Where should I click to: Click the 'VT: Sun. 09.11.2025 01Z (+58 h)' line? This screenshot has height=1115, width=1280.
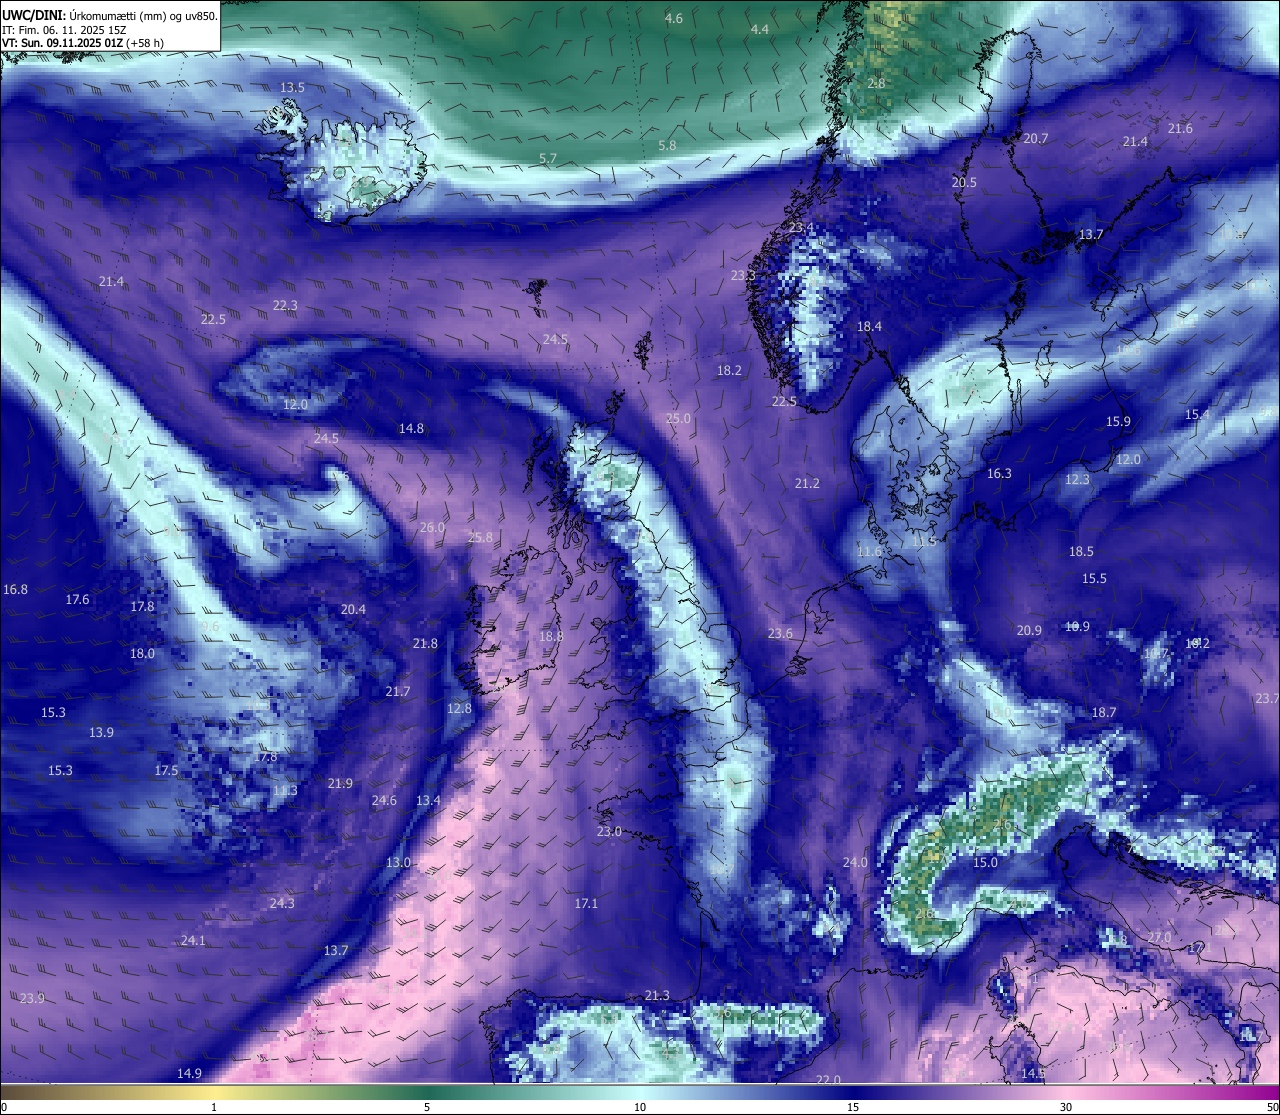pos(83,43)
